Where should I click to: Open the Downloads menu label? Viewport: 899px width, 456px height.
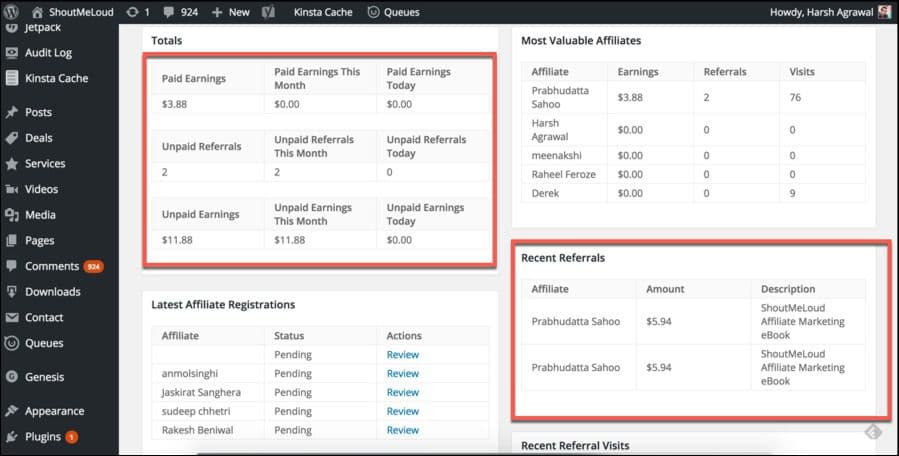[x=53, y=292]
